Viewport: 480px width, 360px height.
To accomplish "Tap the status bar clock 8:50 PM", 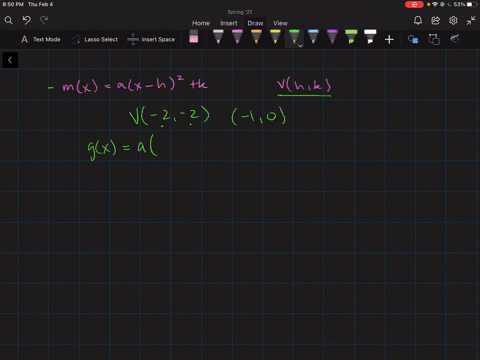I will click(x=13, y=4).
